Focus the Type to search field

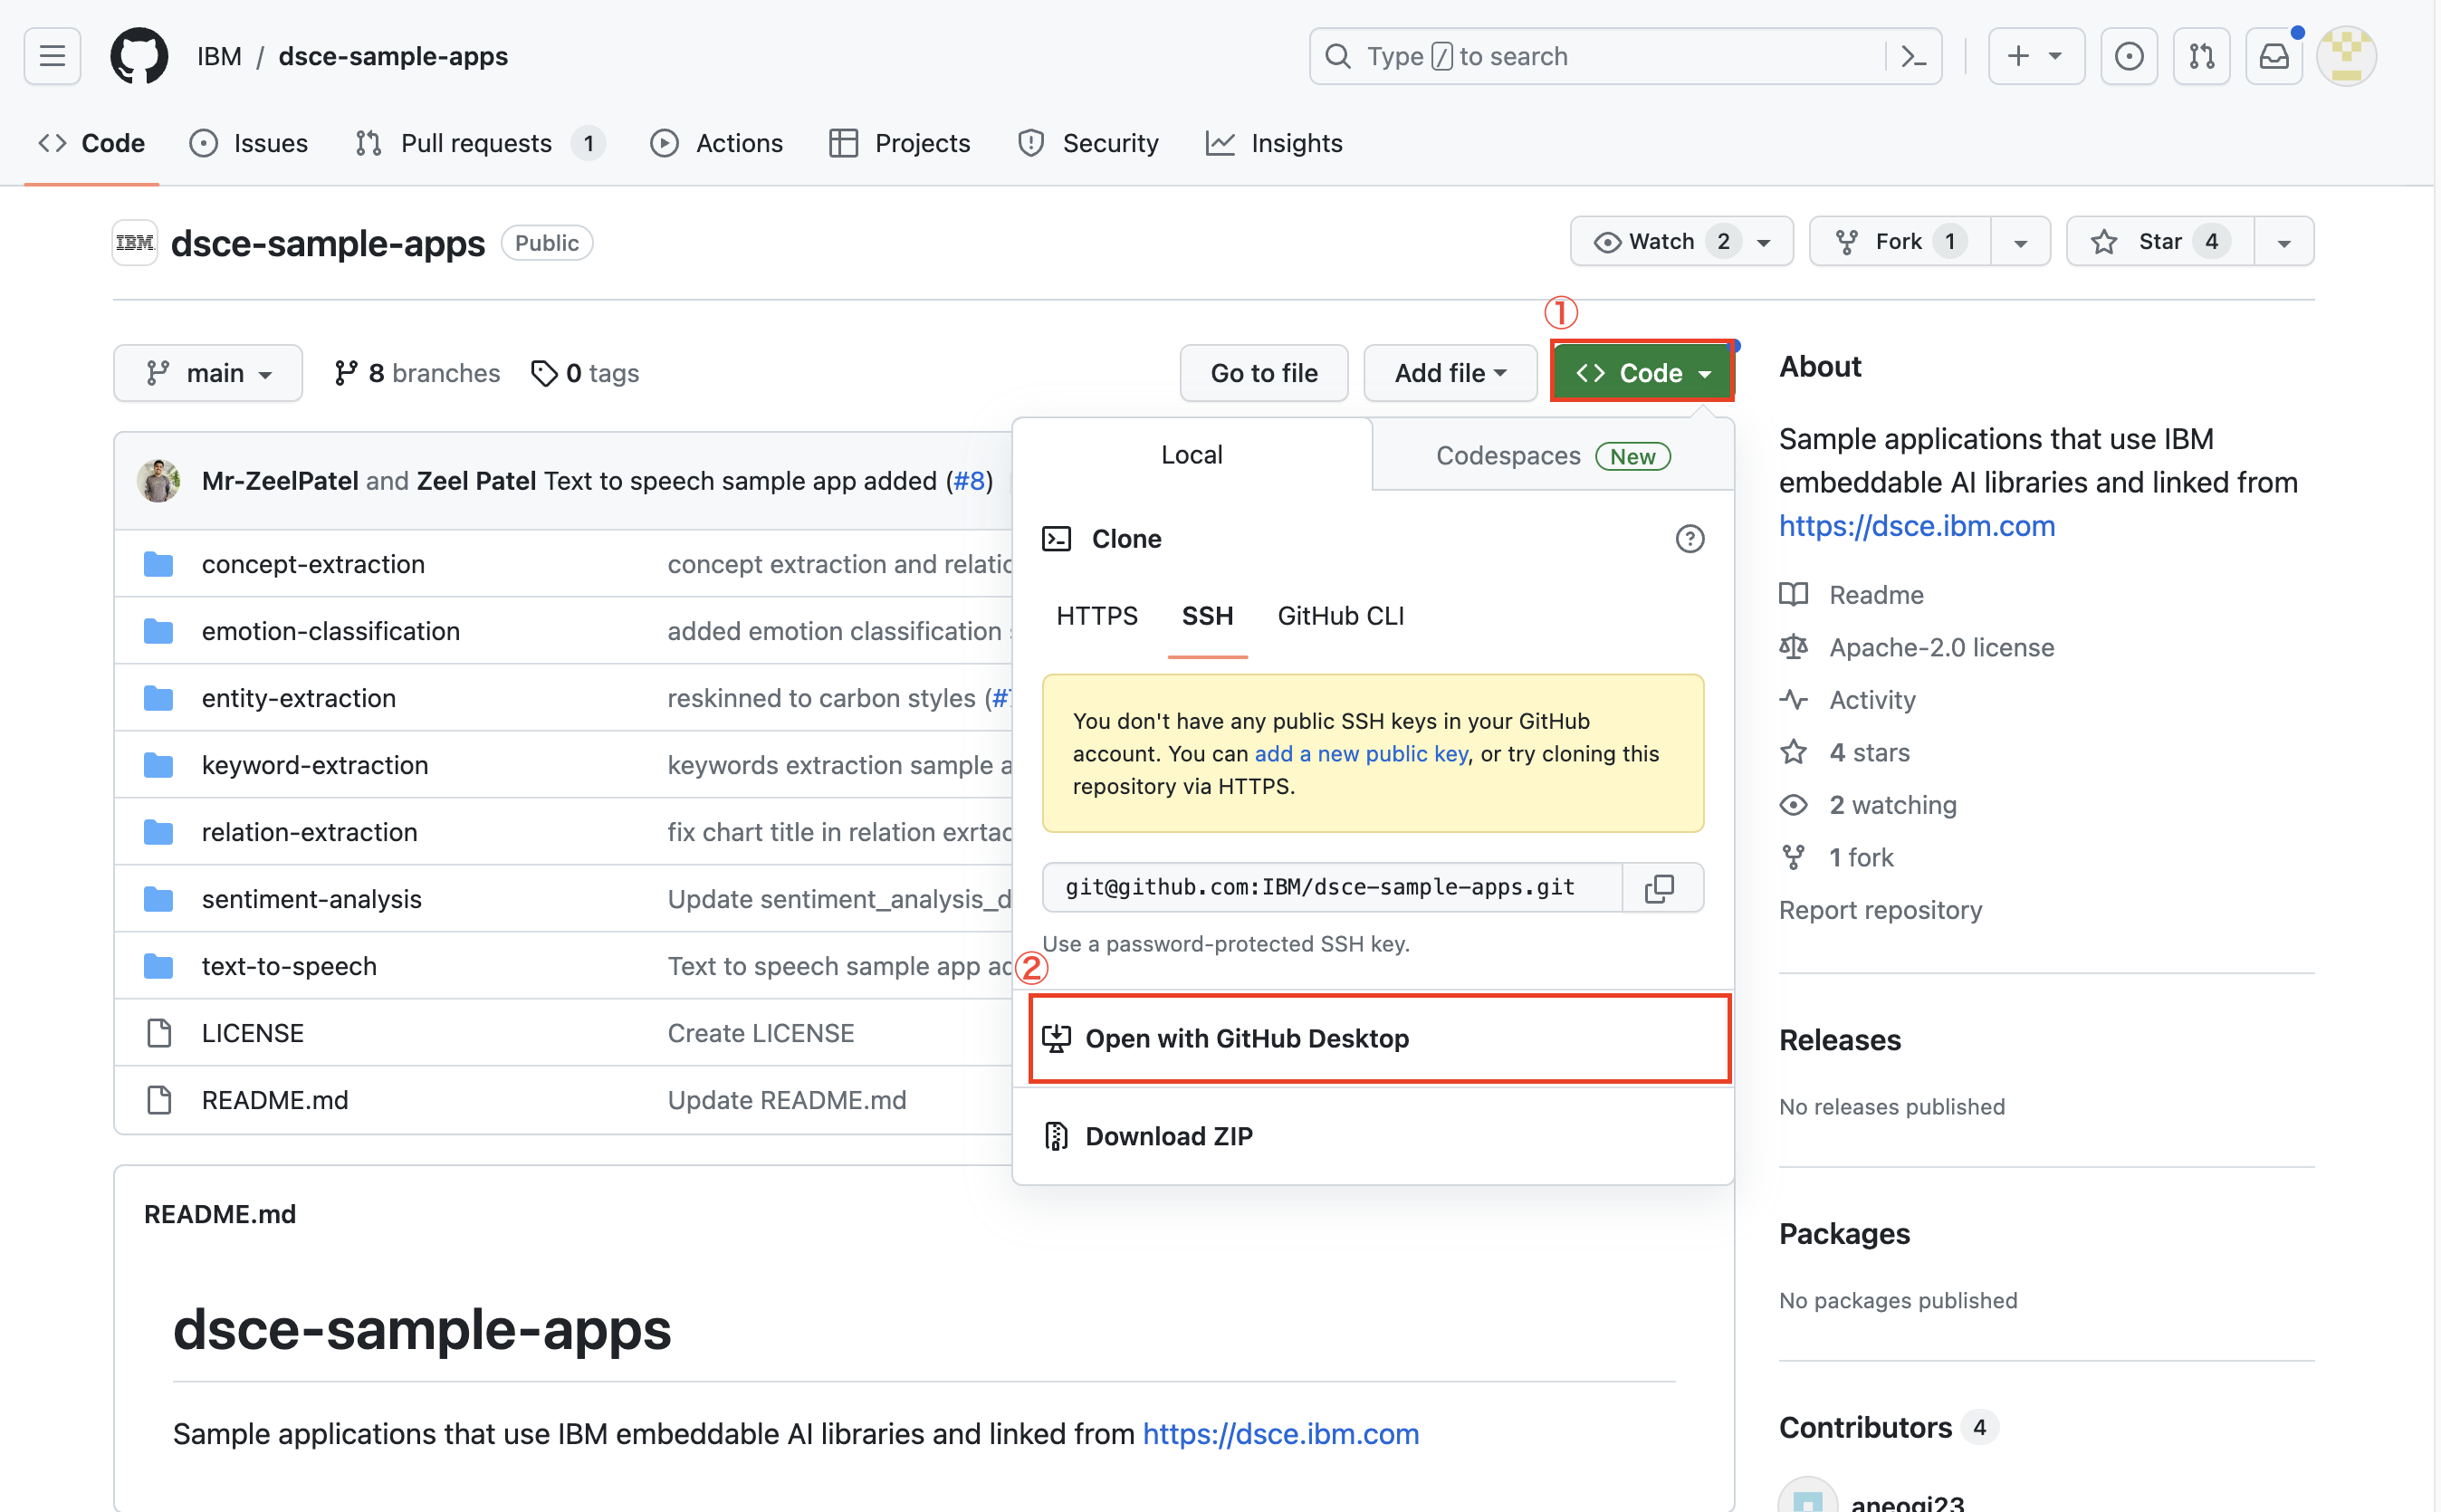click(x=1600, y=56)
